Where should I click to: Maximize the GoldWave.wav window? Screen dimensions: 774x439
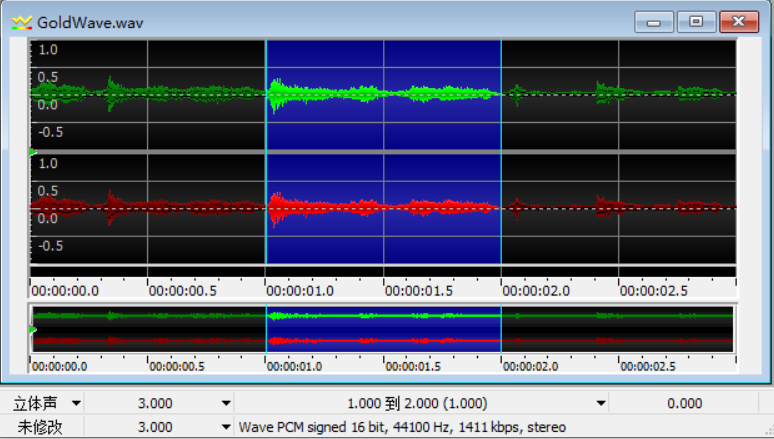[x=696, y=21]
